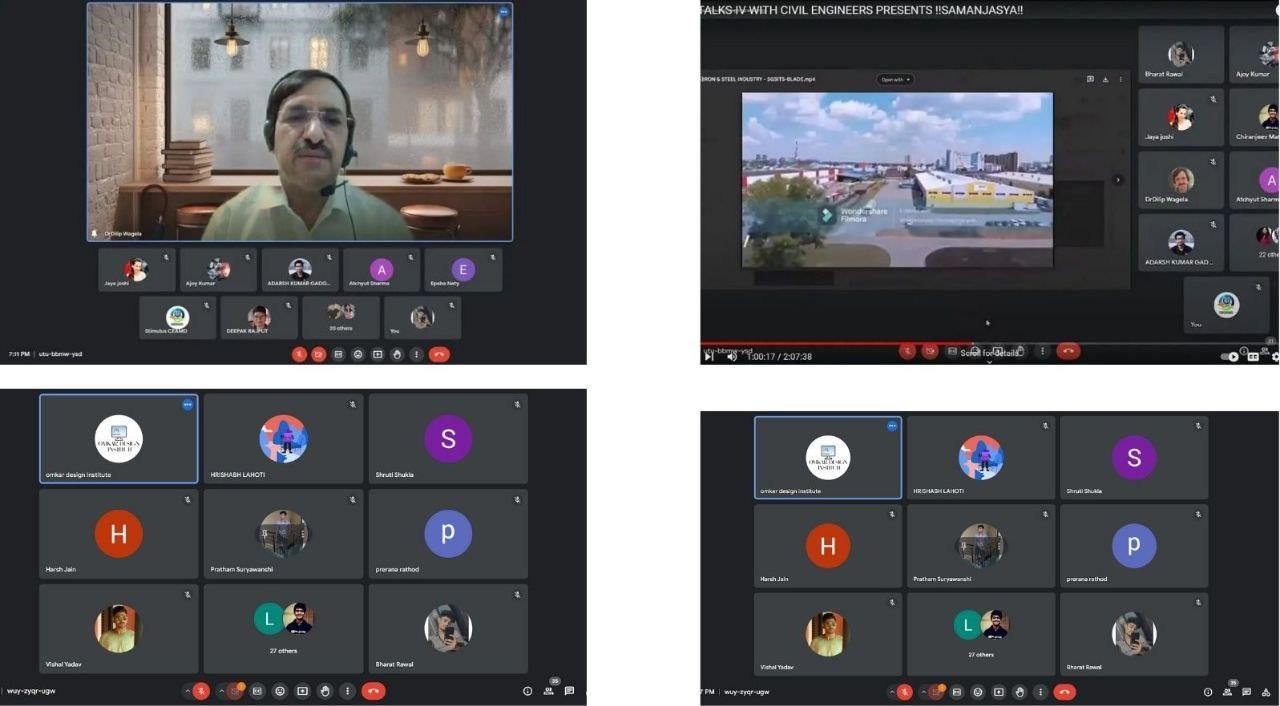End the call in the lower-right meeting screenshot
The image size is (1280, 706).
(x=1064, y=692)
